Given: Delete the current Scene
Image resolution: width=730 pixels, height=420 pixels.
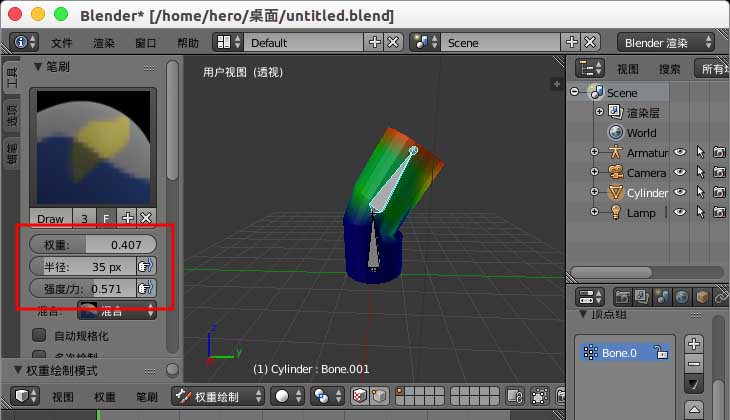Looking at the screenshot, I should click(x=590, y=42).
